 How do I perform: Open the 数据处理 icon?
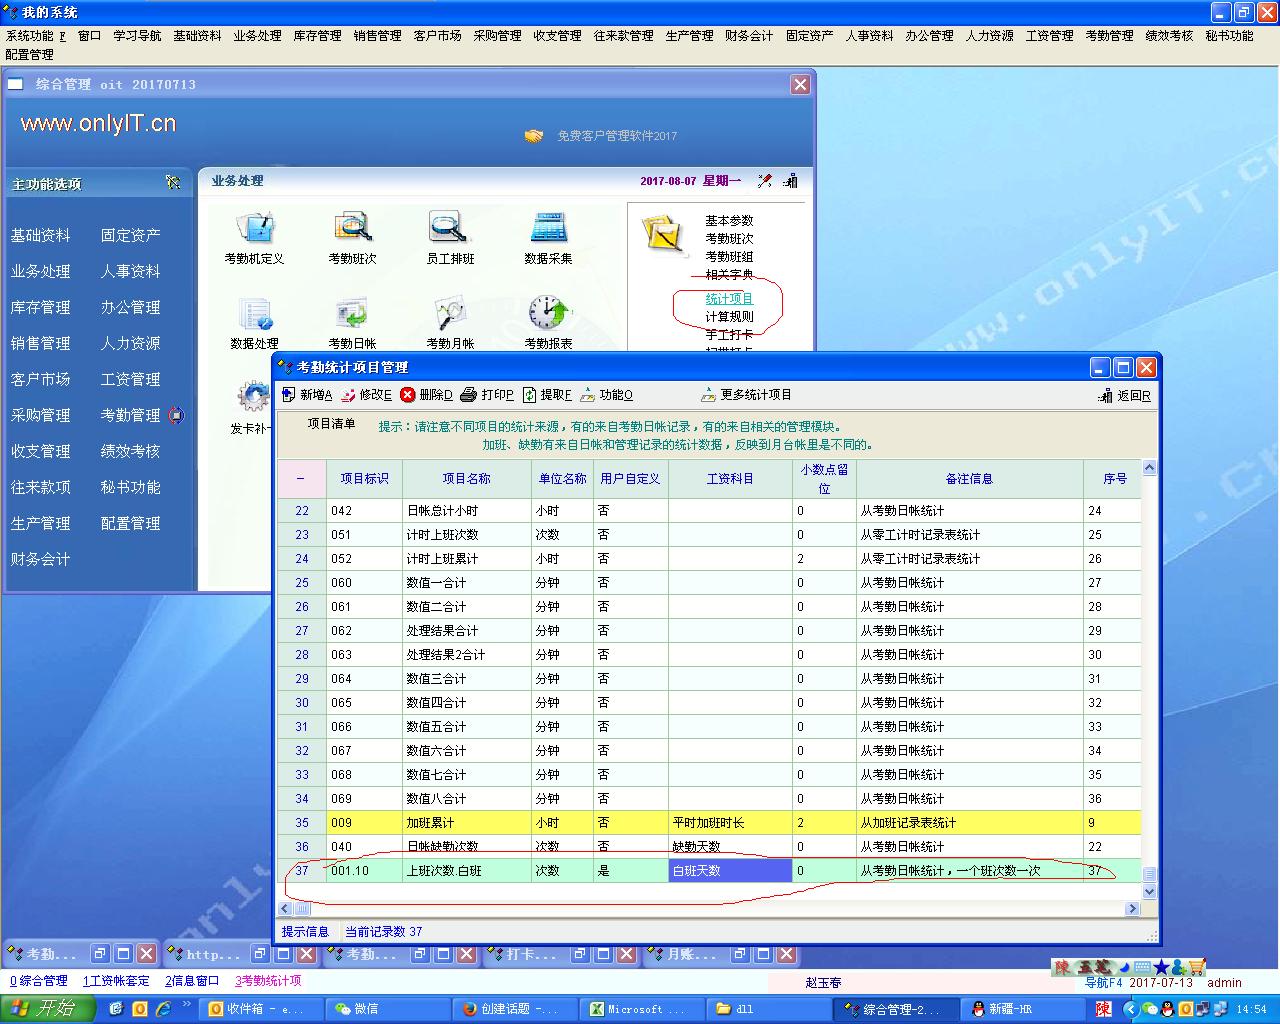[x=254, y=315]
